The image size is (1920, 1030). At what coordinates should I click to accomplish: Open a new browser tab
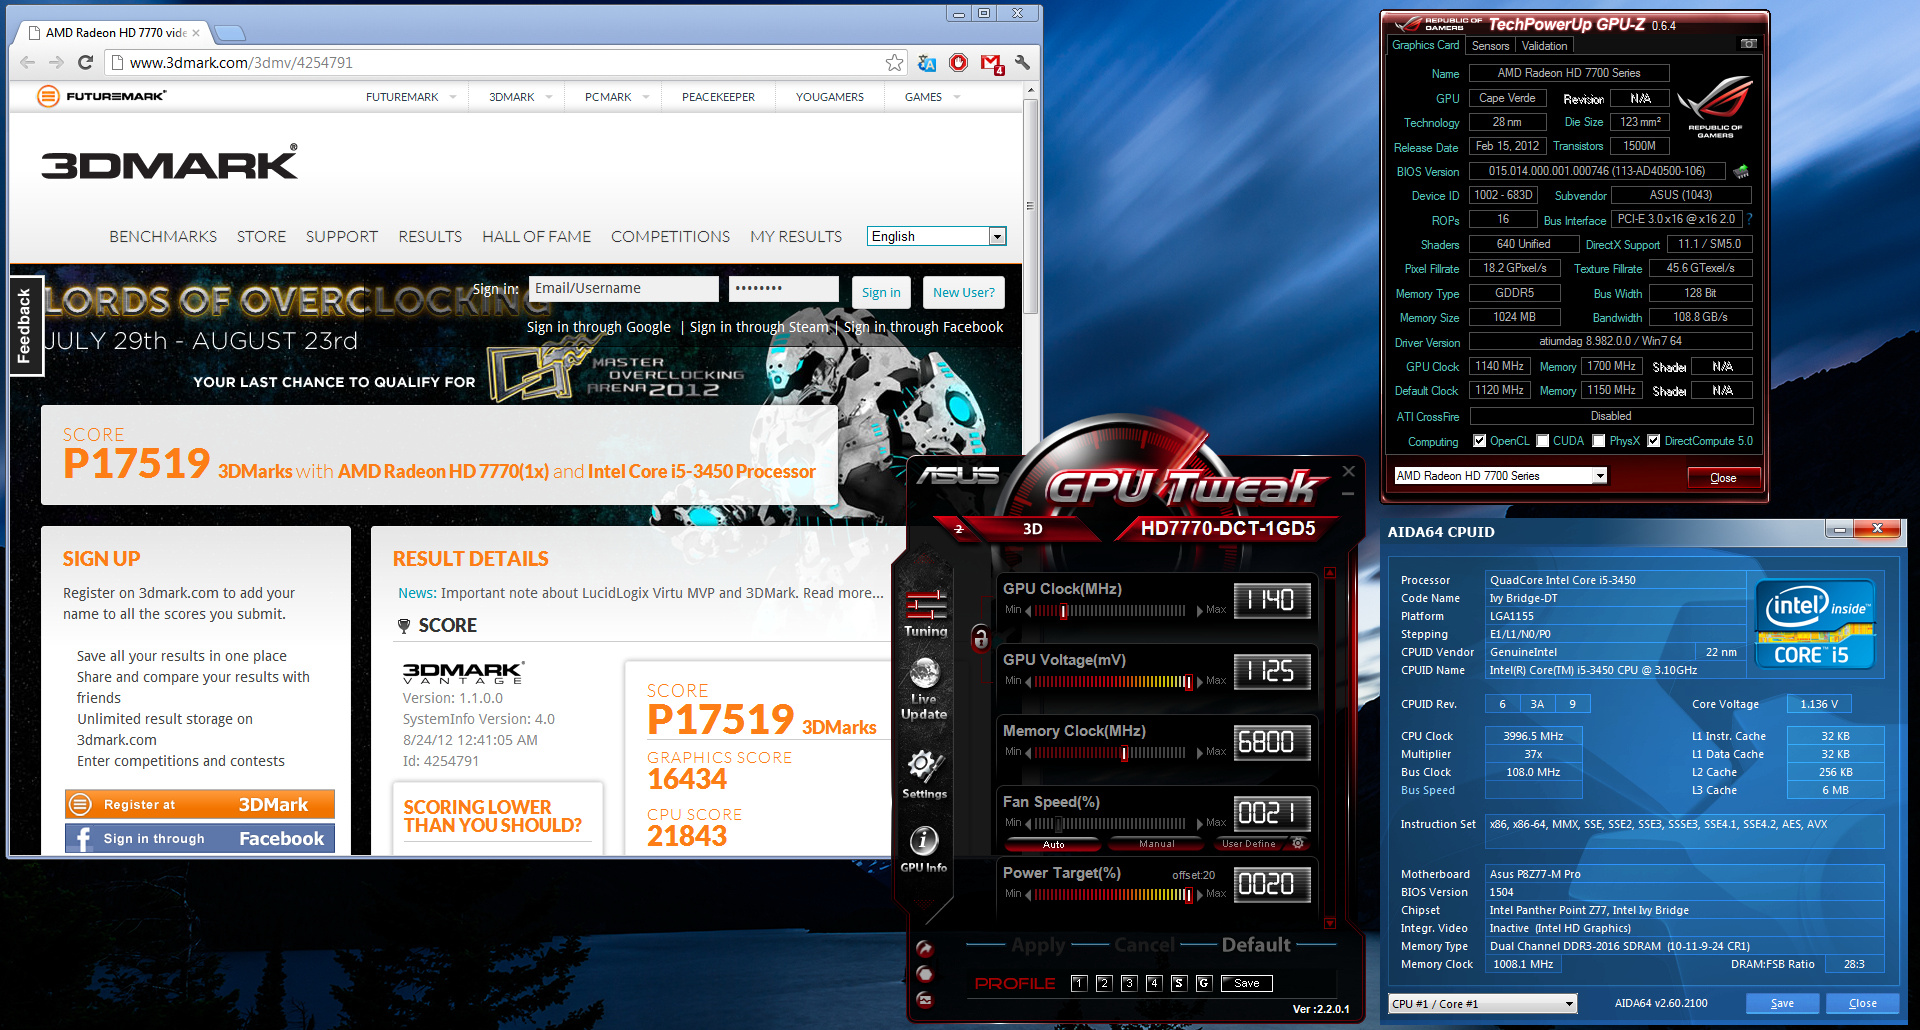coord(230,33)
